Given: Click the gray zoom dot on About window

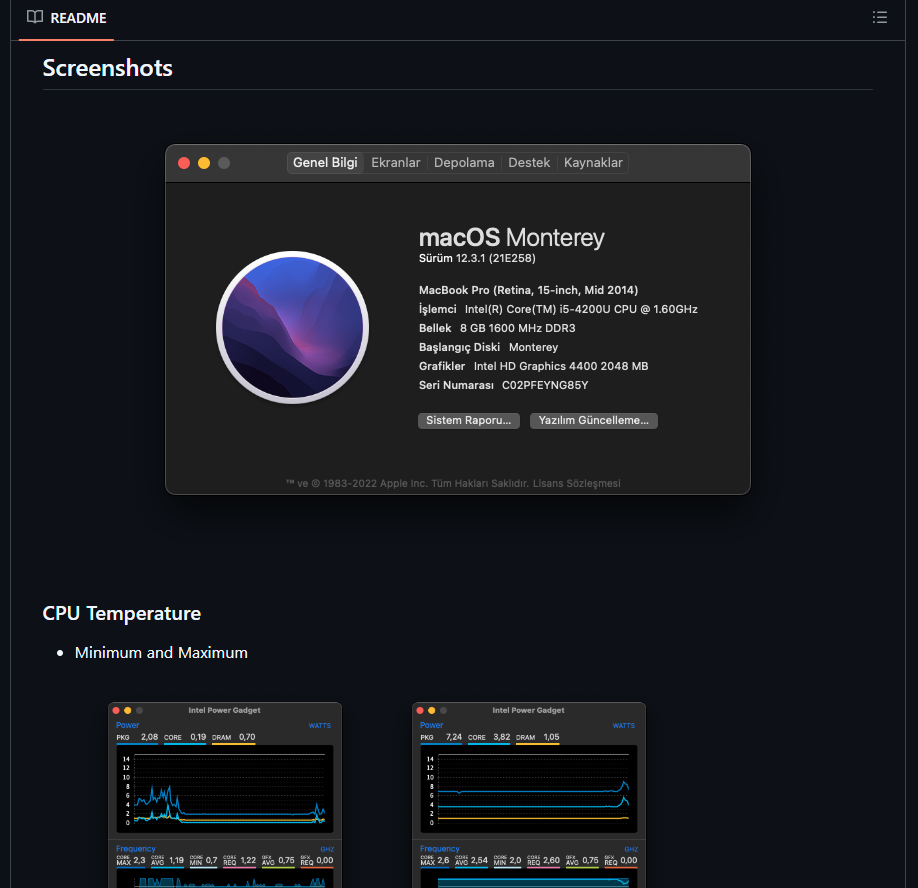Looking at the screenshot, I should [224, 163].
